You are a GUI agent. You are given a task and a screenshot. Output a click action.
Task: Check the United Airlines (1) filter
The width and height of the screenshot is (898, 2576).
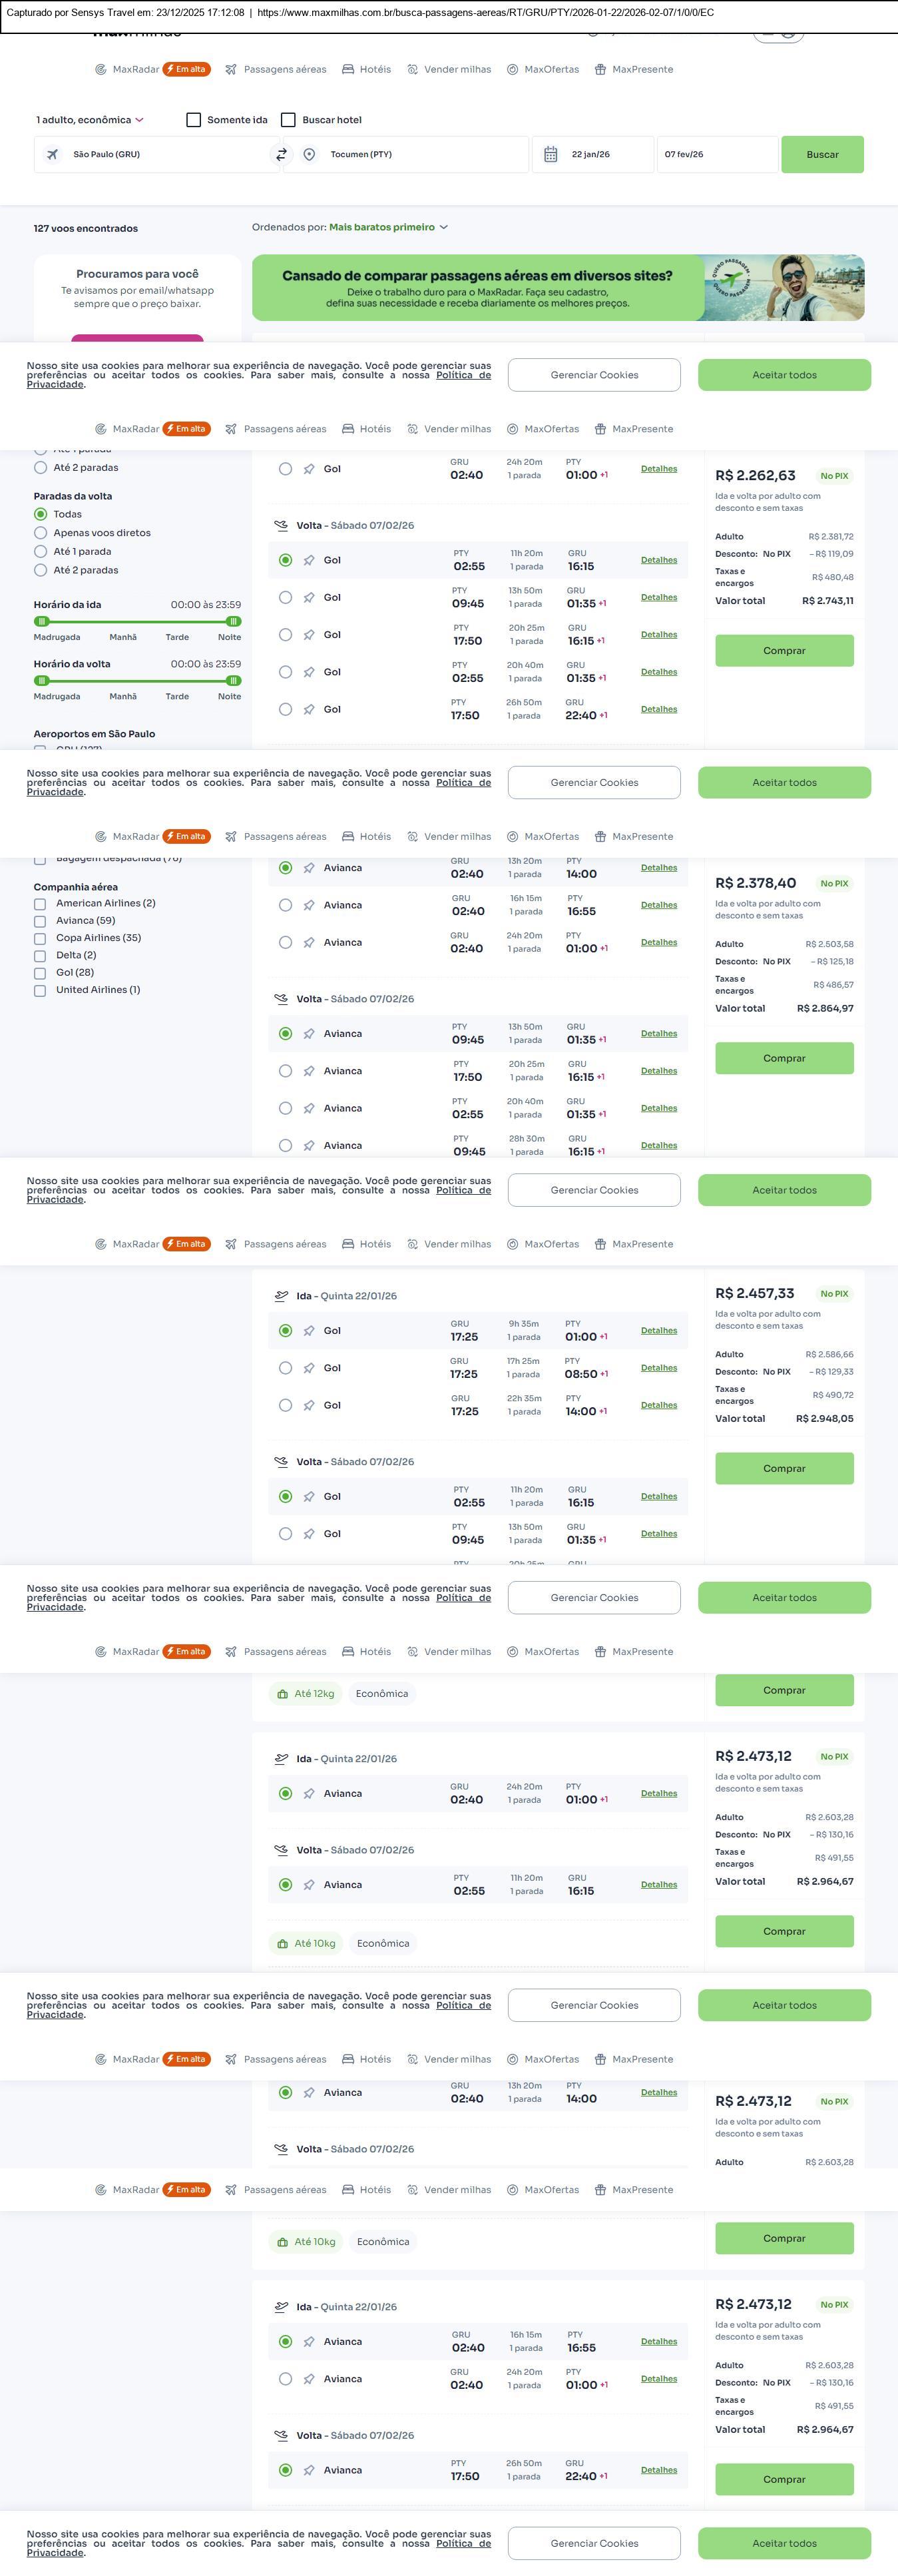[40, 990]
